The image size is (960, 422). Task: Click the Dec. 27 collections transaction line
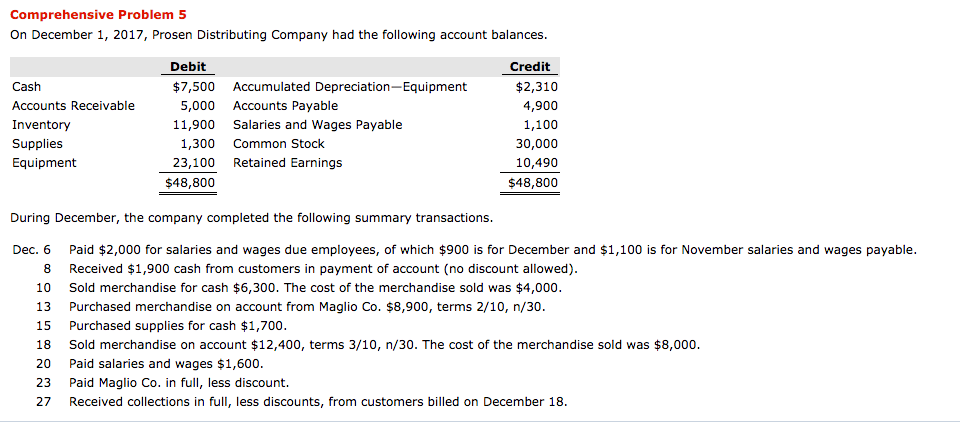point(318,402)
